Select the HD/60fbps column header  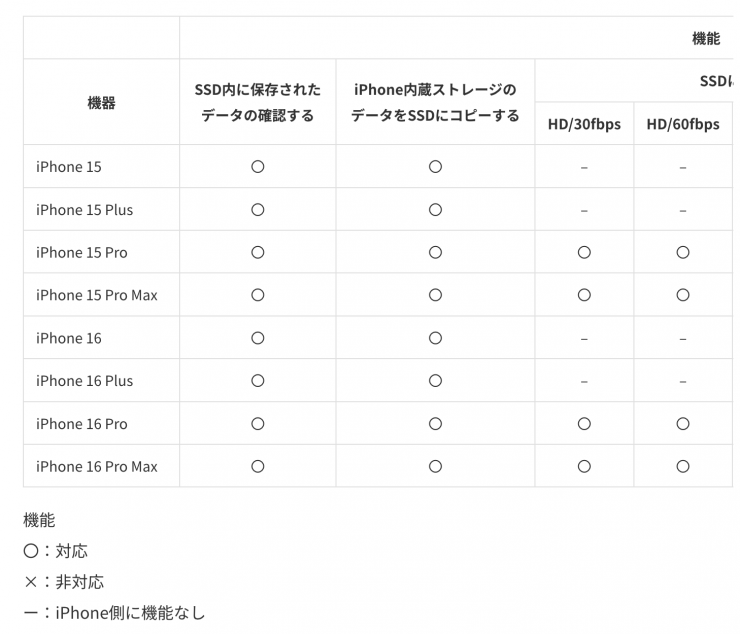(x=683, y=124)
